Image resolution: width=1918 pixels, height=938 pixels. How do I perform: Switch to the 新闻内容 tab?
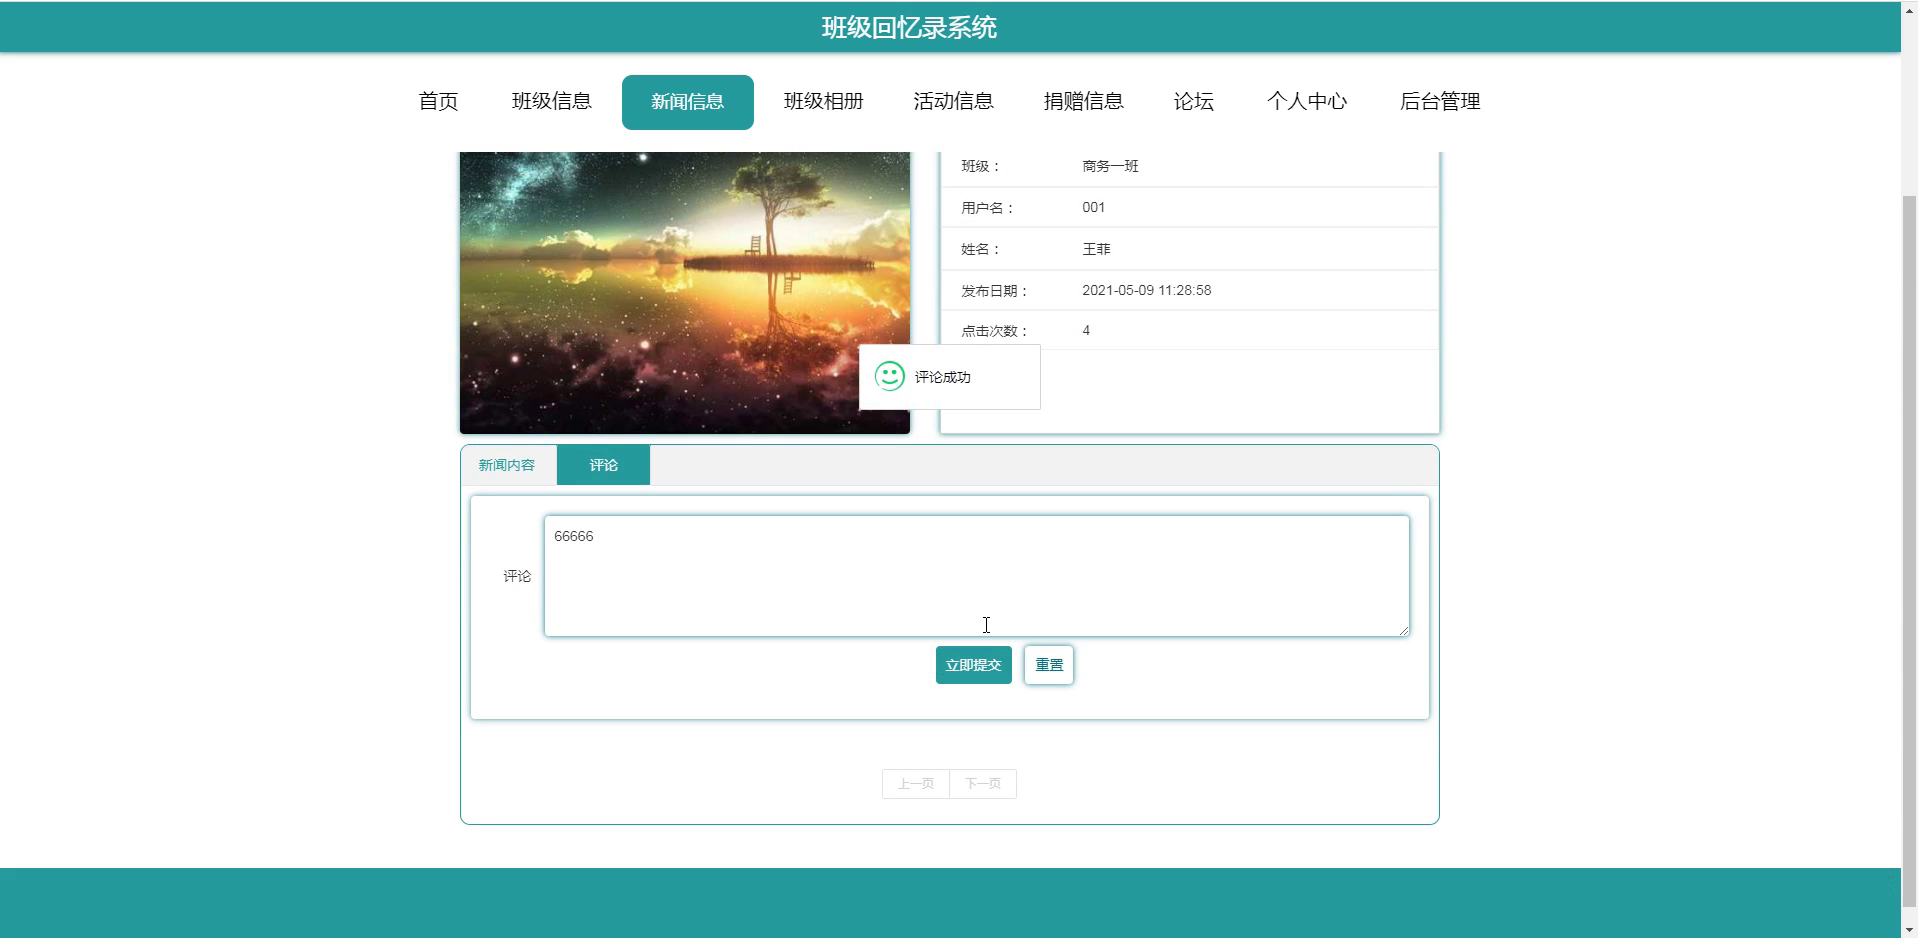(x=508, y=464)
